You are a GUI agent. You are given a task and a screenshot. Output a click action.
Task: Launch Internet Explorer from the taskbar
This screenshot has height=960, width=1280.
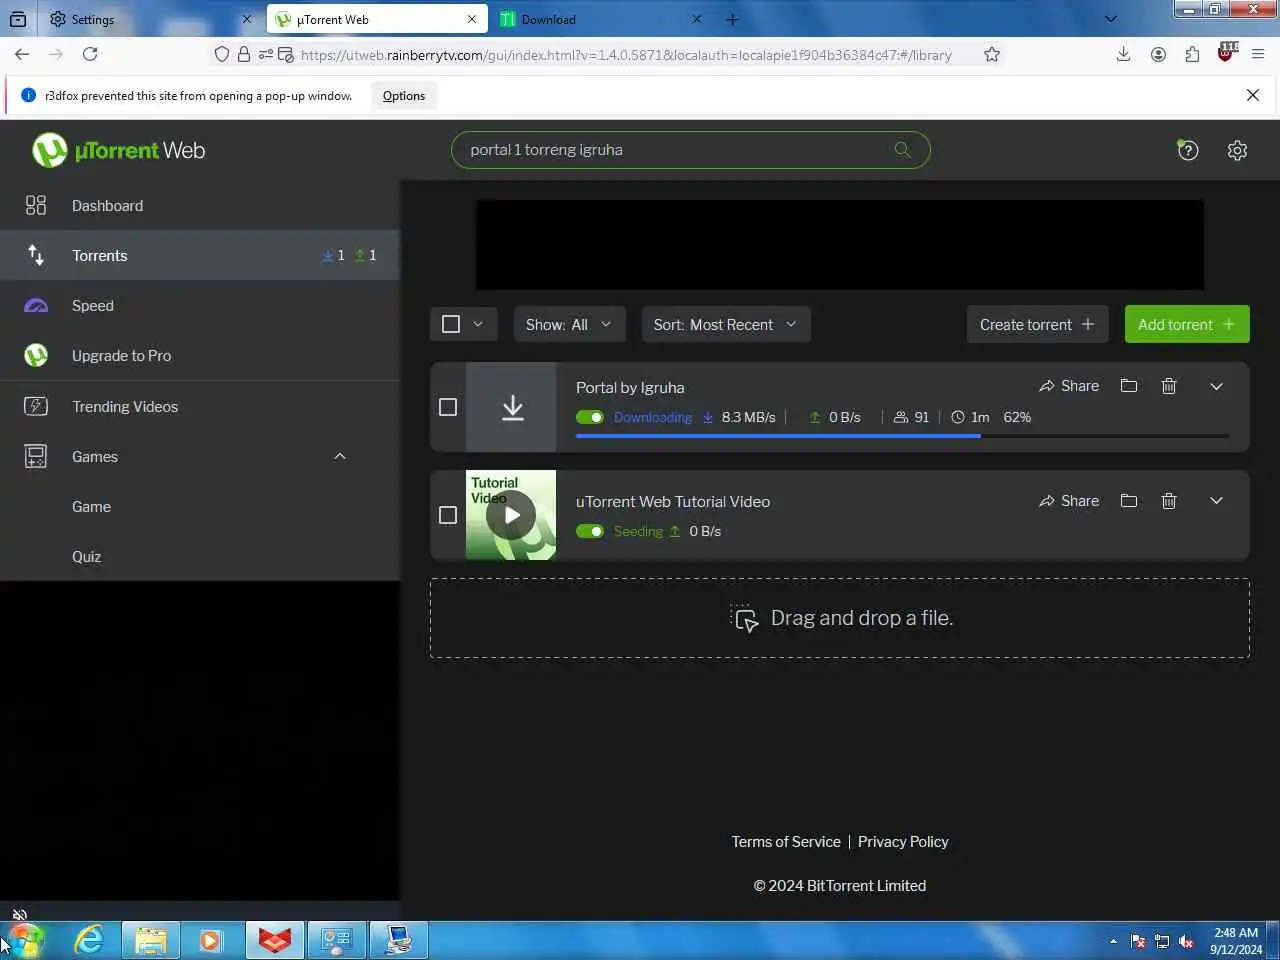89,940
